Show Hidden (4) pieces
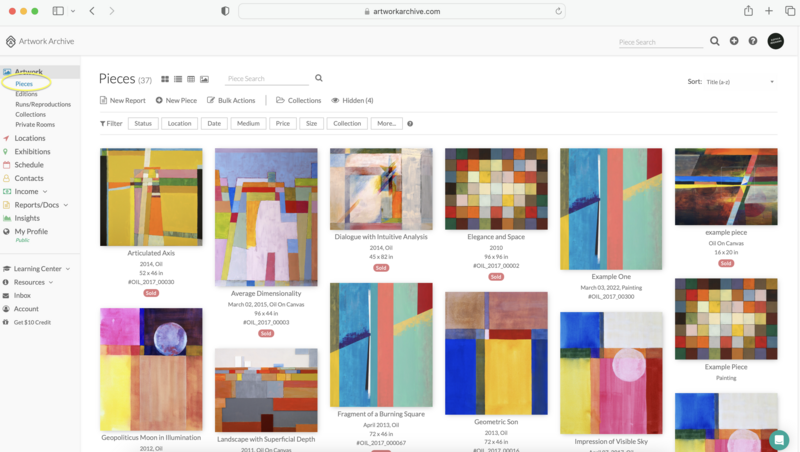800x452 pixels. point(353,101)
